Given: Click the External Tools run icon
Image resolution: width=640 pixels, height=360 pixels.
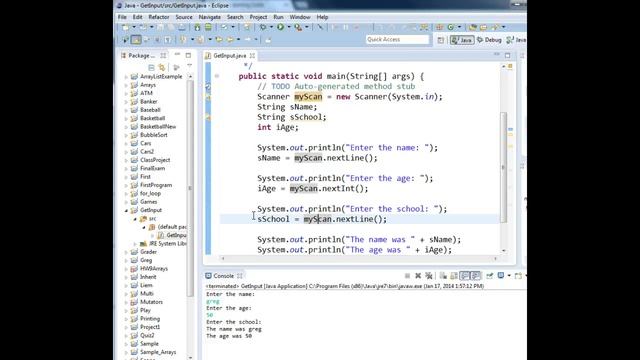Looking at the screenshot, I should coord(298,27).
